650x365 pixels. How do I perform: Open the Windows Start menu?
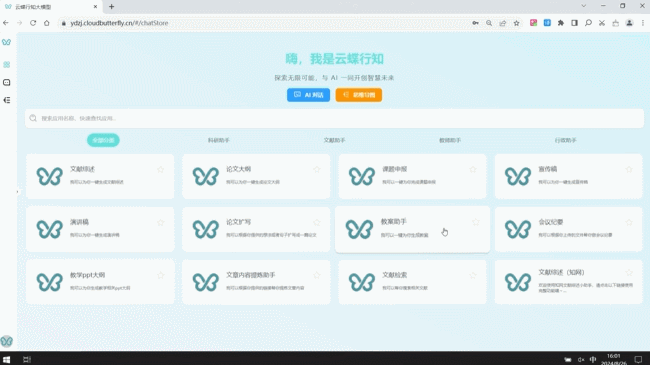6,359
